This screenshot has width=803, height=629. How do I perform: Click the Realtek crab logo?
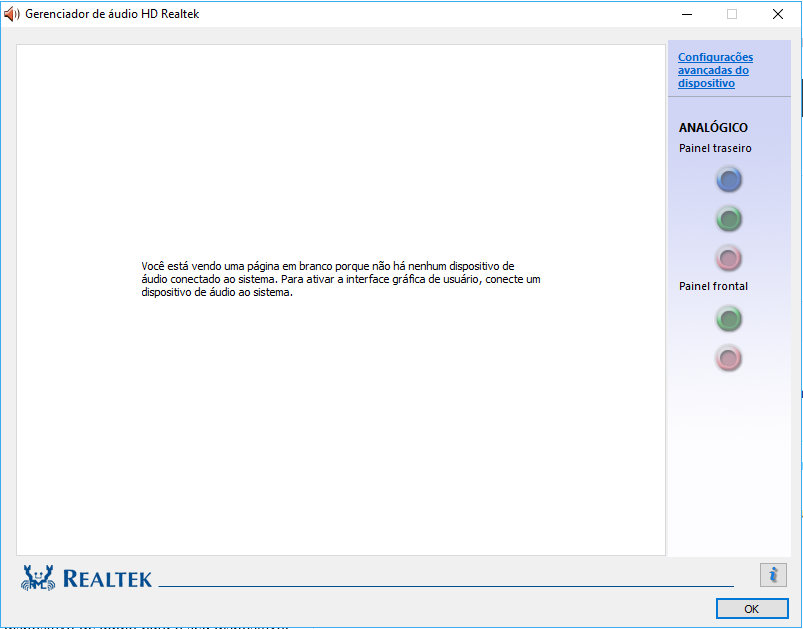38,578
